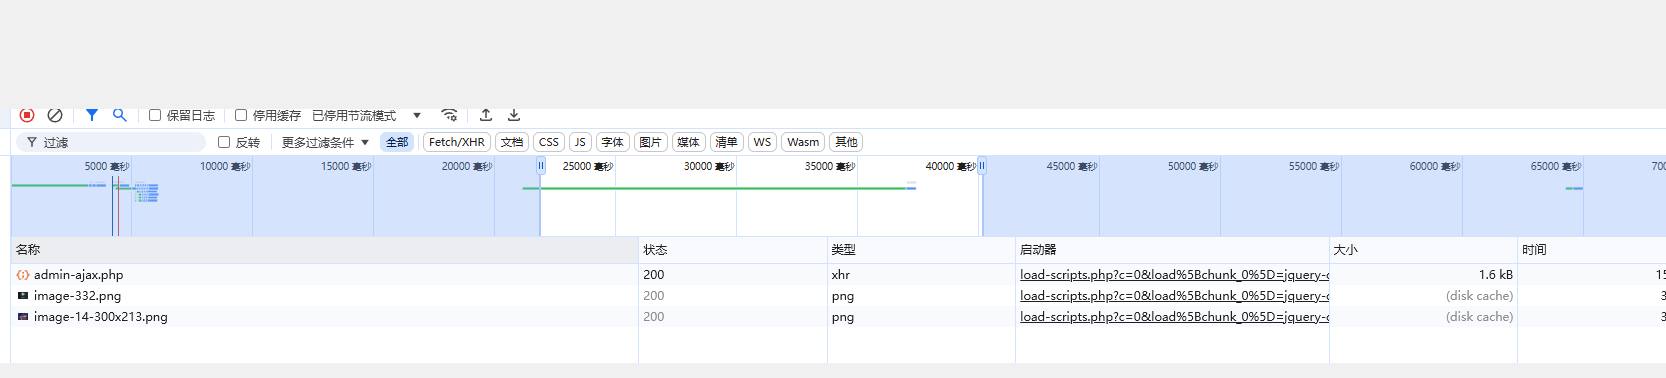The width and height of the screenshot is (1666, 378).
Task: Open network conditions wifi icon
Action: click(449, 115)
